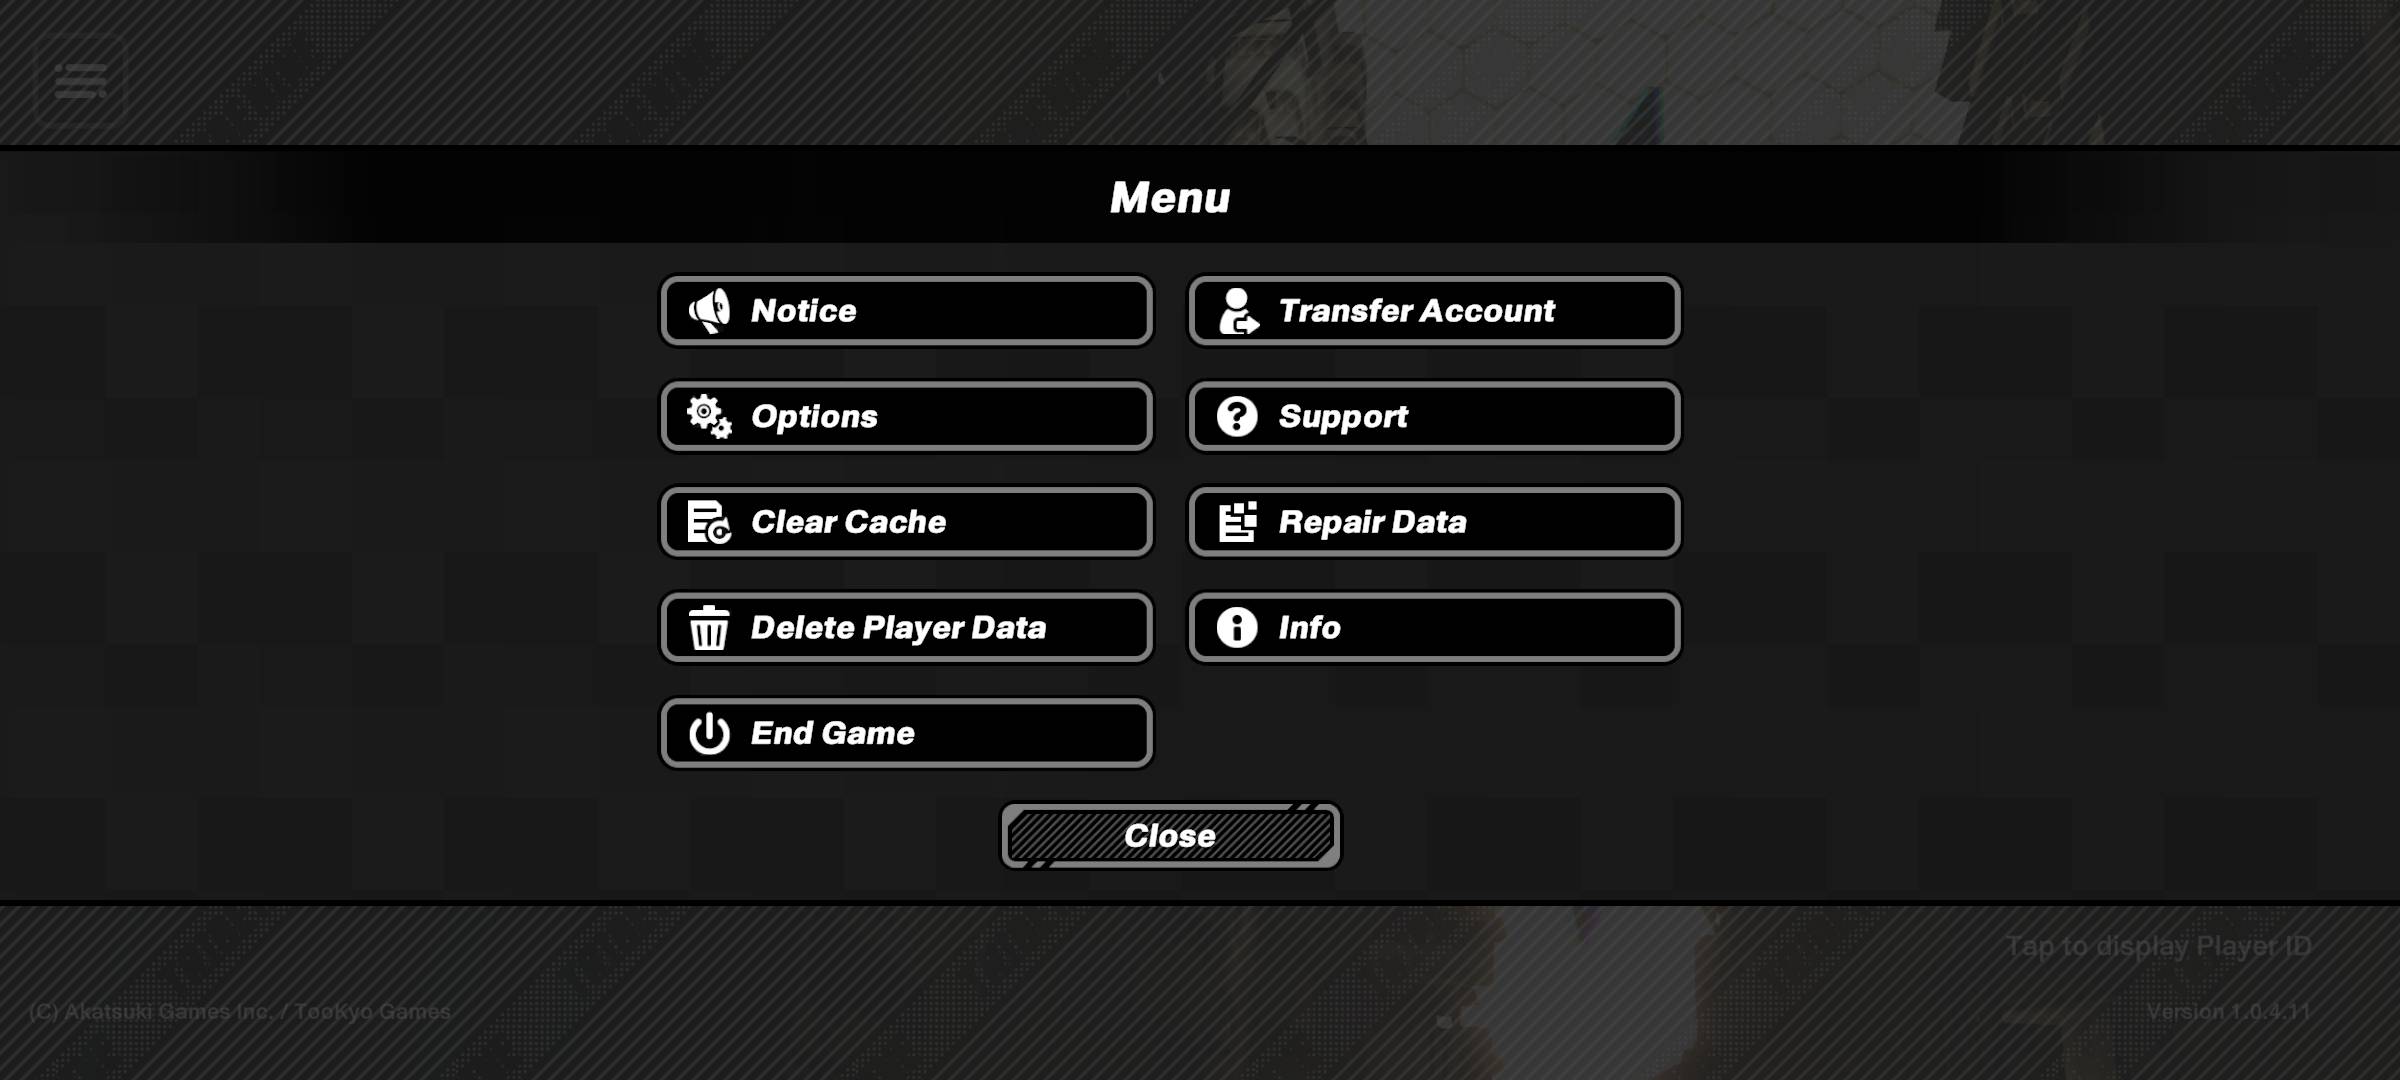Click the Support question mark icon
This screenshot has width=2400, height=1080.
[1235, 415]
